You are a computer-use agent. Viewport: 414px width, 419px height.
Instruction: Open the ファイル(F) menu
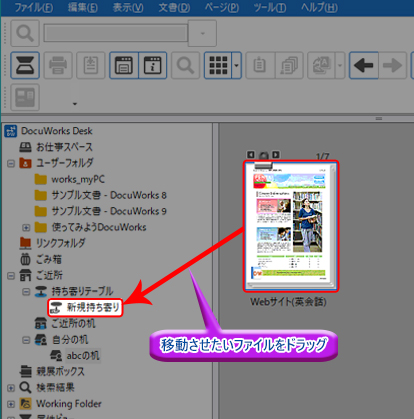[34, 7]
